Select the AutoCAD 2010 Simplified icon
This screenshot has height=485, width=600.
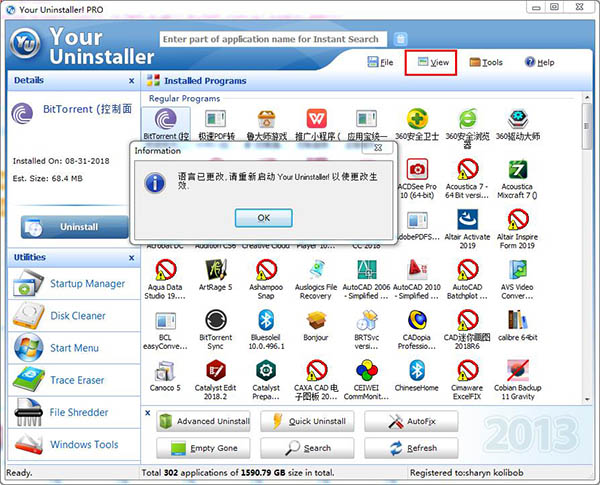[417, 269]
